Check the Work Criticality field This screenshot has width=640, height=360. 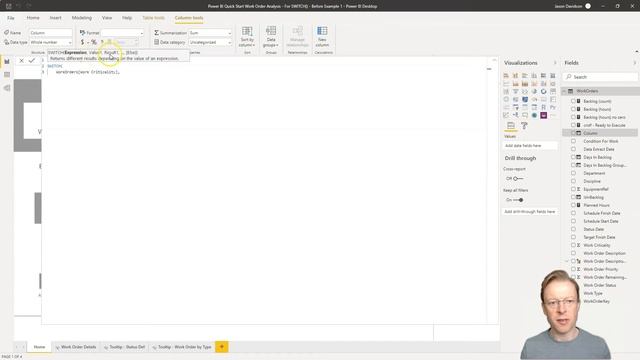click(x=573, y=245)
